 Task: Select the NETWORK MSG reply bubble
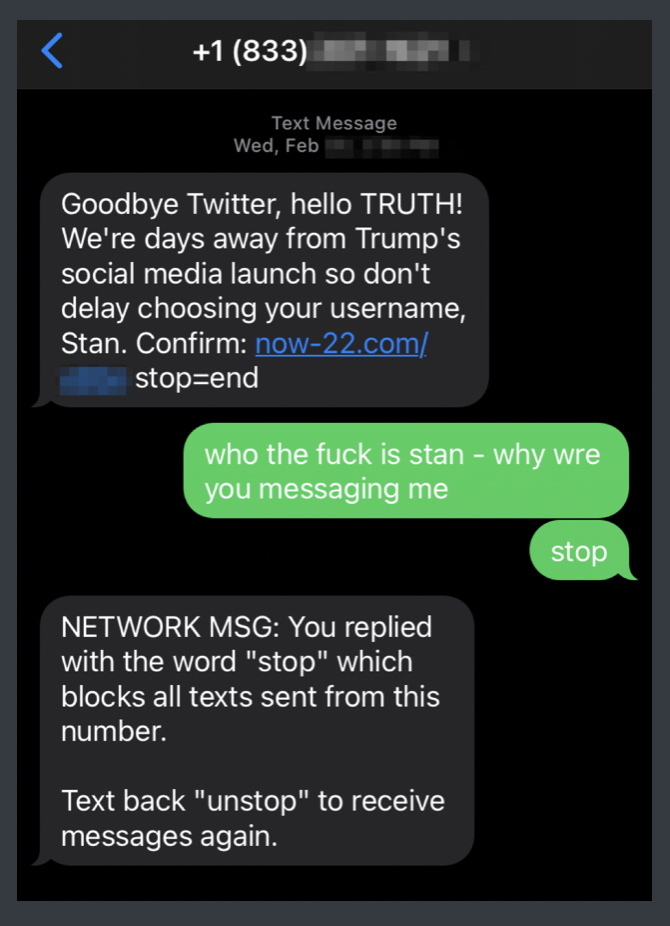click(x=255, y=730)
